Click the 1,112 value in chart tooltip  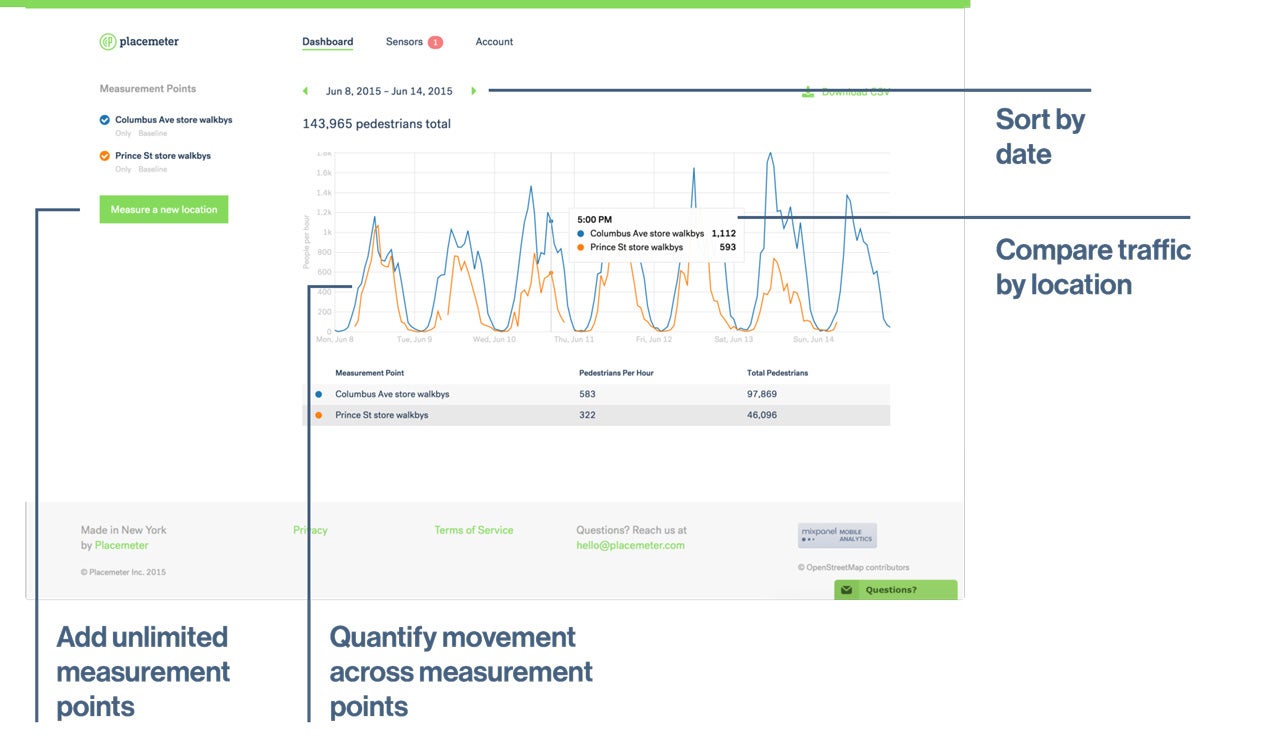723,233
